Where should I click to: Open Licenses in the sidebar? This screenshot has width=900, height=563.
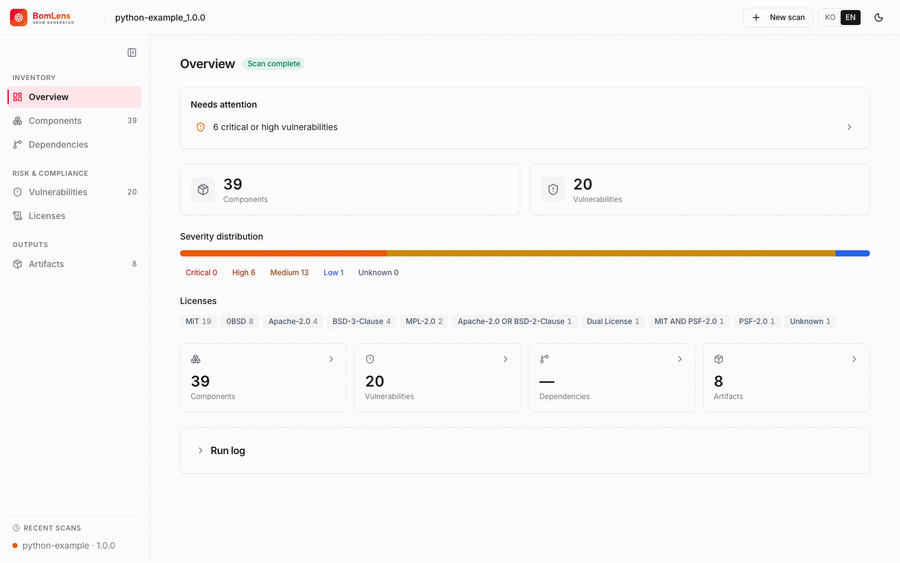(75, 216)
